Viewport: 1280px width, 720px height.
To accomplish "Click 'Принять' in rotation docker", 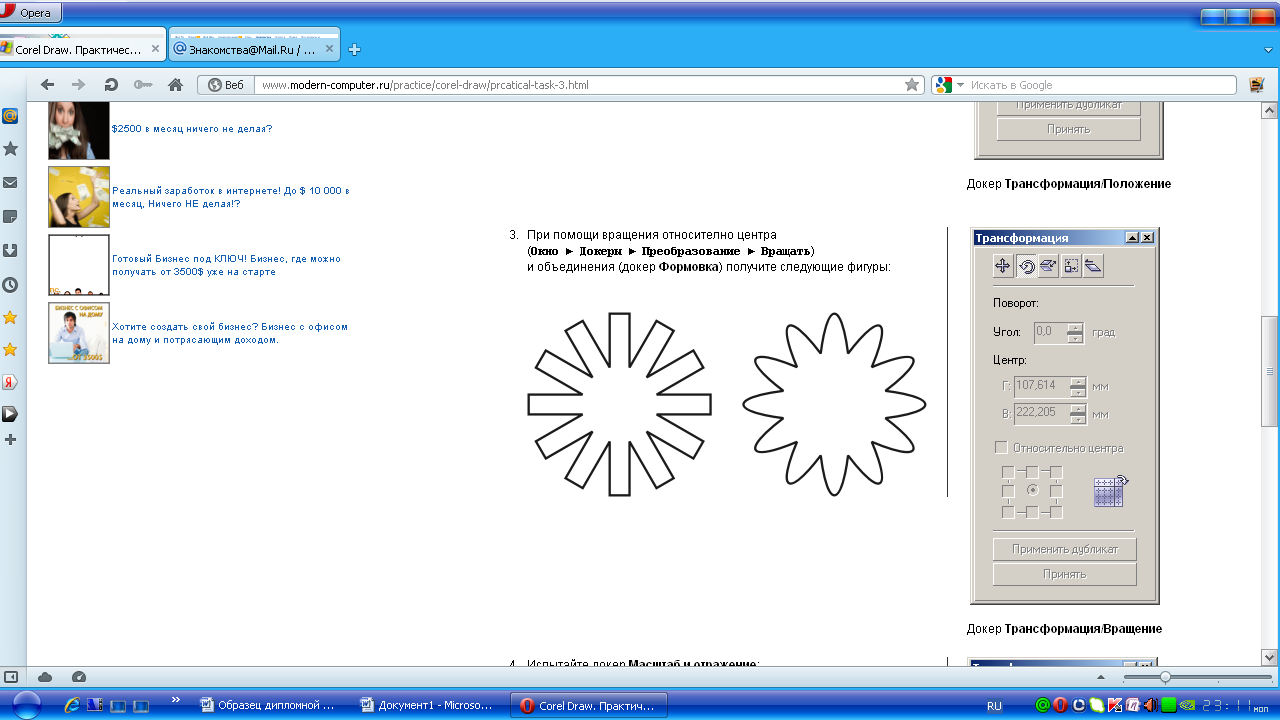I will tap(1064, 574).
